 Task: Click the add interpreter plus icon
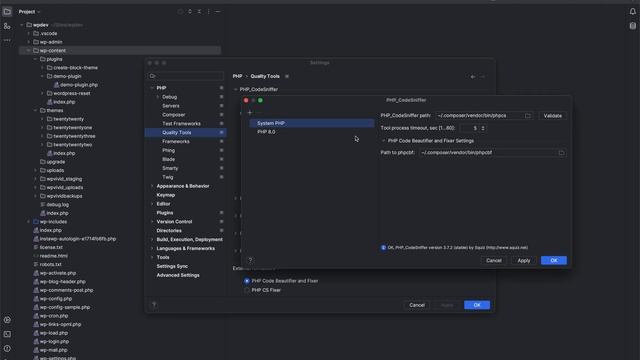[x=250, y=113]
